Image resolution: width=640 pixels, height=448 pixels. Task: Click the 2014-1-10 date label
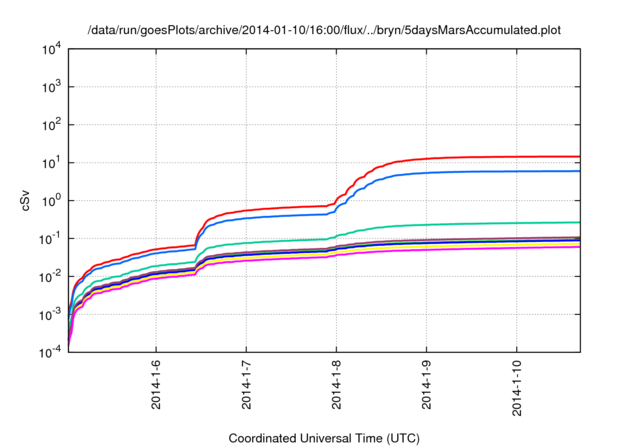(x=517, y=388)
